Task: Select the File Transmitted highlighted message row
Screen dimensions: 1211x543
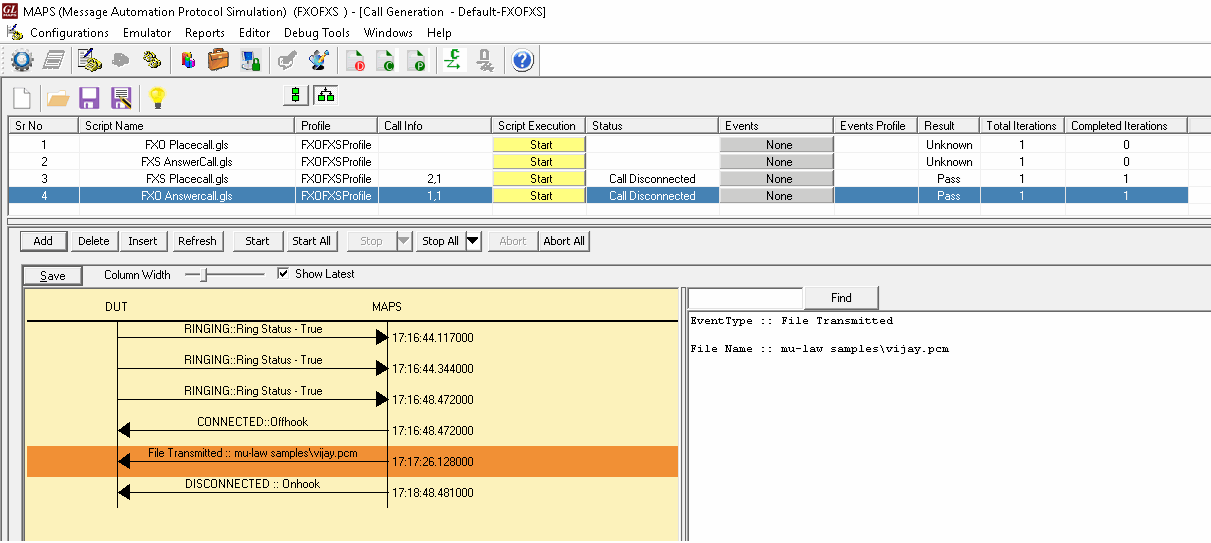Action: 352,461
